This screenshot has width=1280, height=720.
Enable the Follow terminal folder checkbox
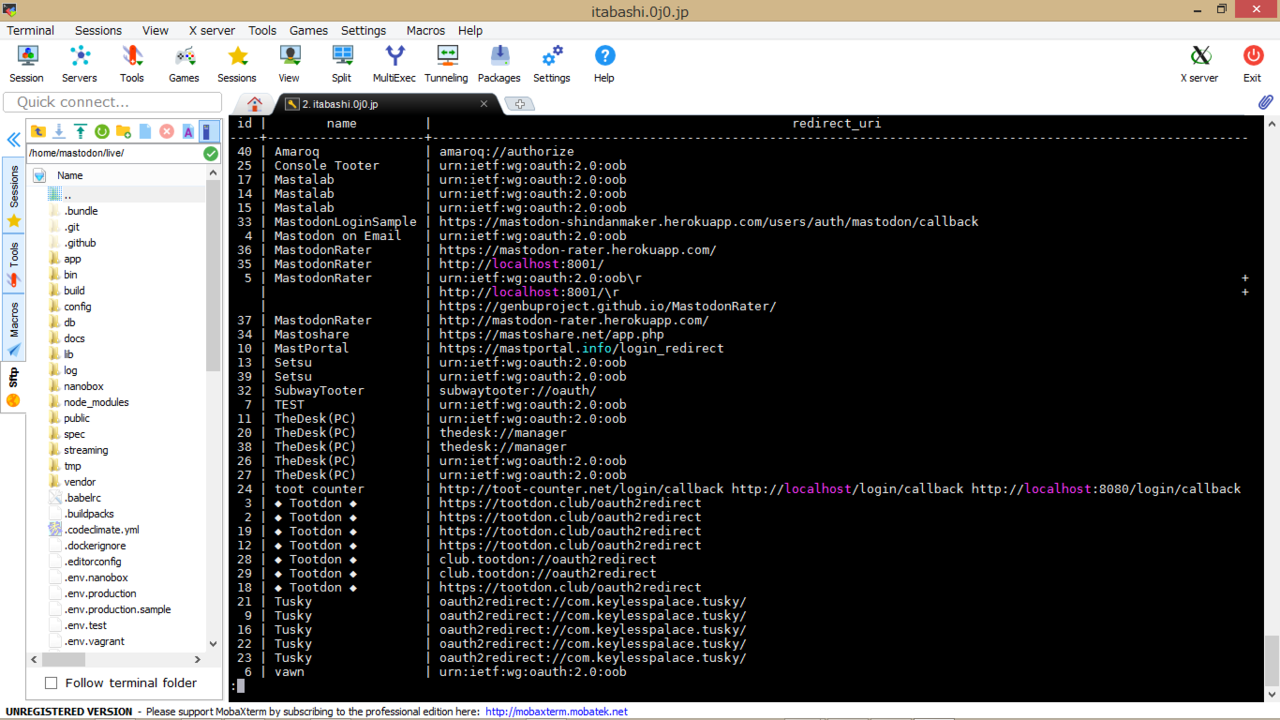(x=51, y=683)
